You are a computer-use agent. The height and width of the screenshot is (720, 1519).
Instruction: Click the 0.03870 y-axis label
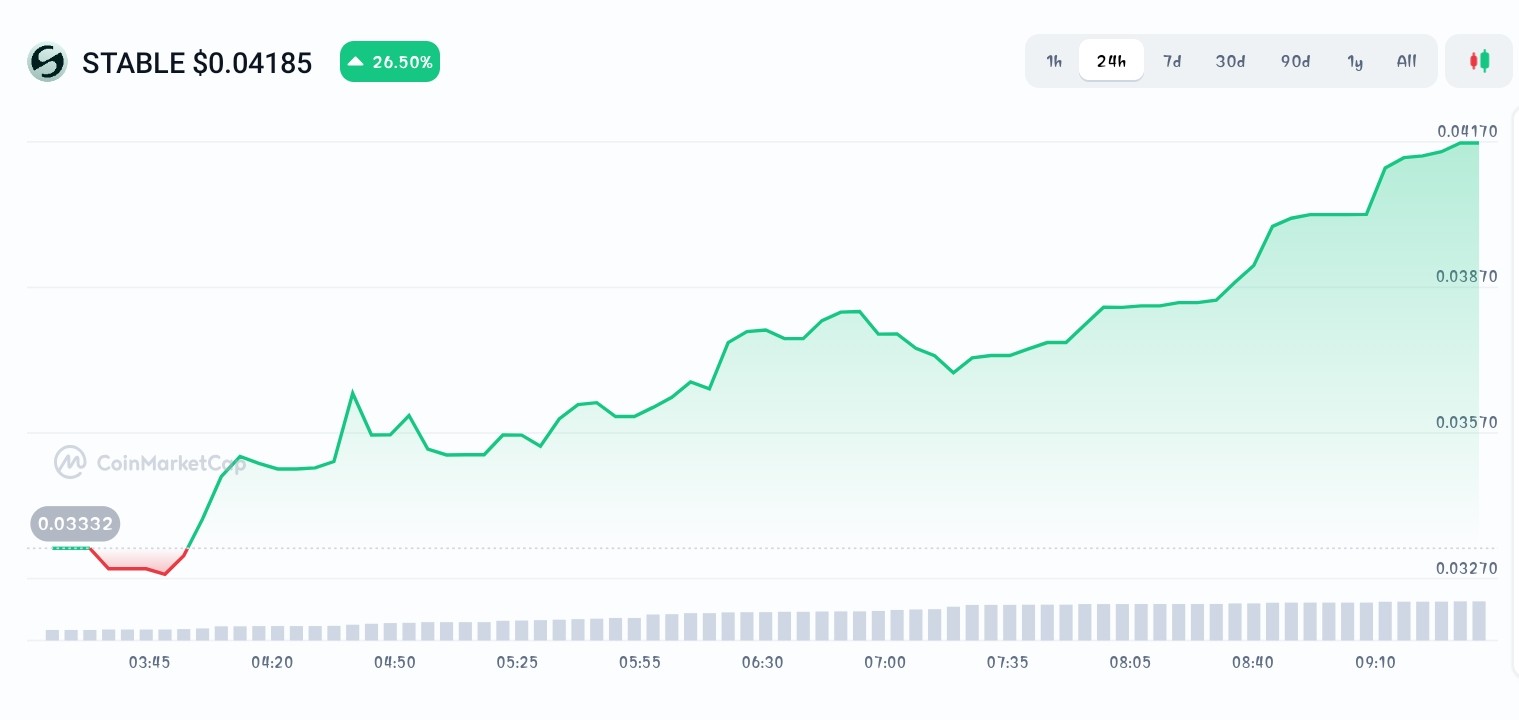tap(1467, 276)
